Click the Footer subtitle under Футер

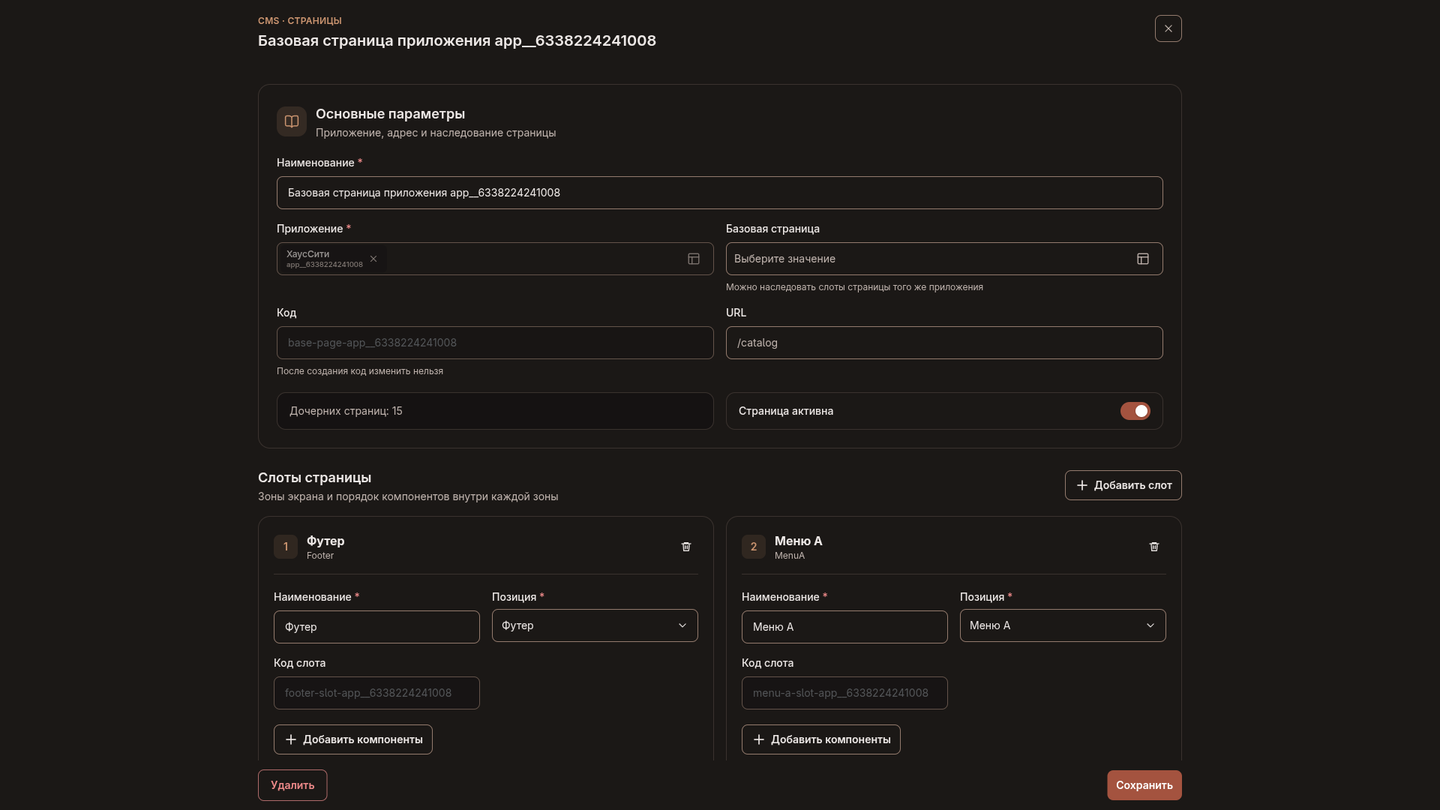click(x=320, y=556)
